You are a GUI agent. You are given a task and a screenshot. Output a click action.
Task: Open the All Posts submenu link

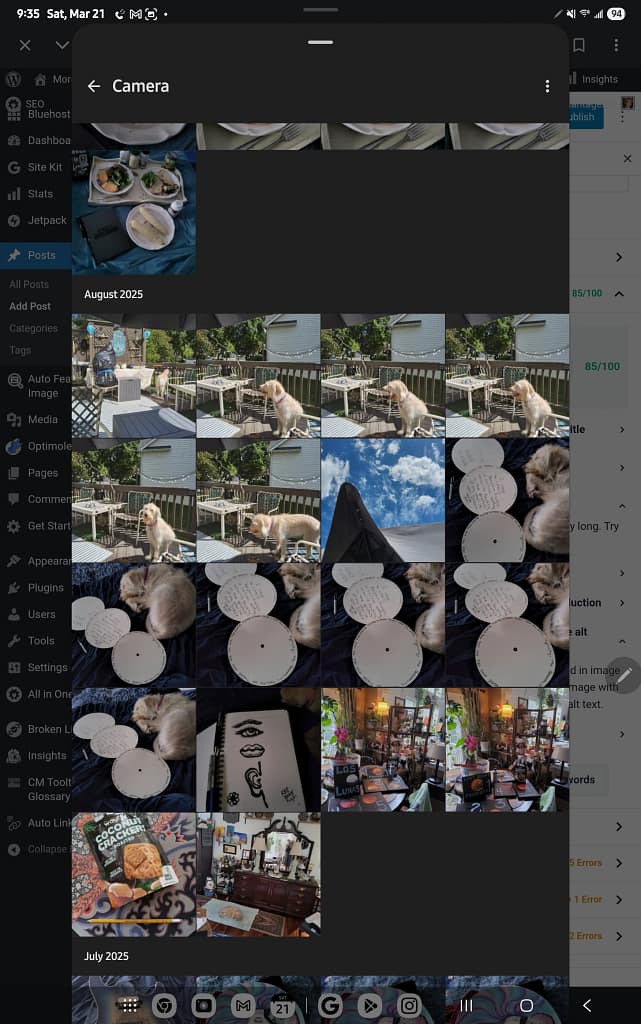pos(29,284)
